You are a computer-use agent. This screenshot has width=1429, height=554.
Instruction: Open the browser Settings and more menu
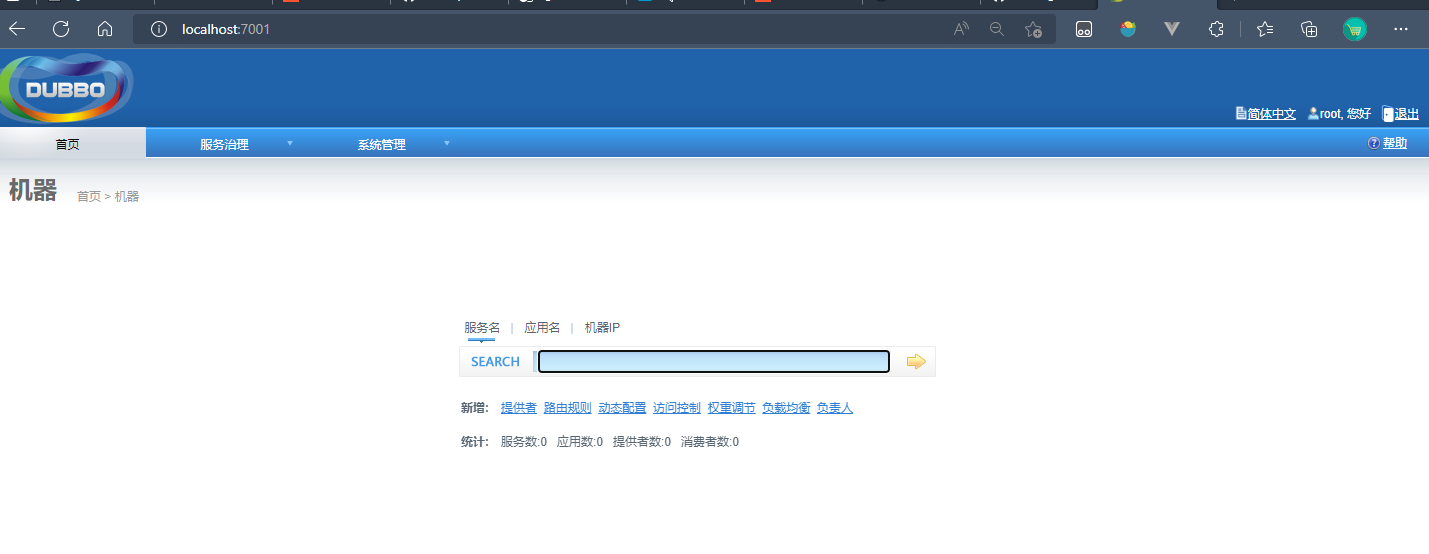tap(1401, 29)
